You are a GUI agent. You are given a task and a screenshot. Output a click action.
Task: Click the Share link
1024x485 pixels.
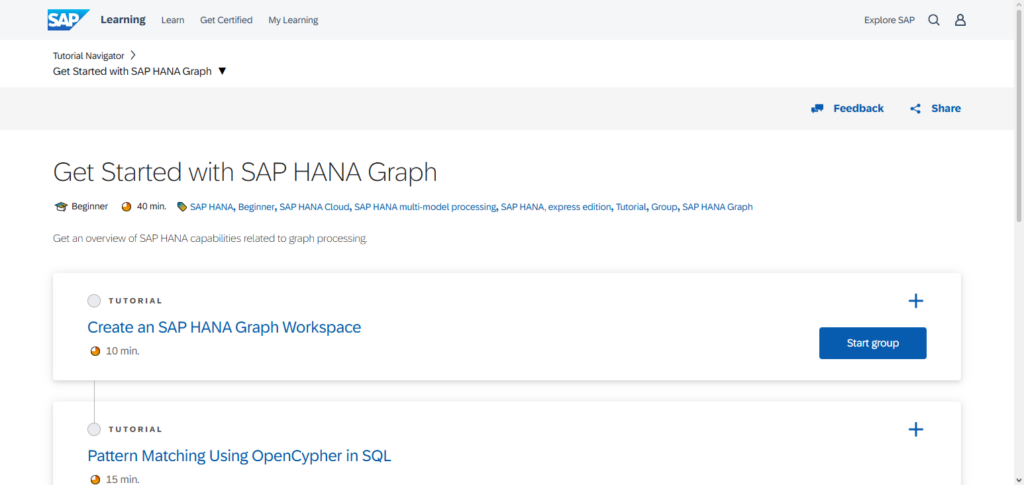coord(946,108)
